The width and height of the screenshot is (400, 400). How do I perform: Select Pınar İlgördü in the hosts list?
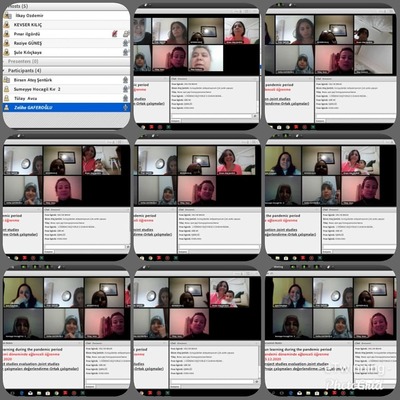(x=66, y=34)
